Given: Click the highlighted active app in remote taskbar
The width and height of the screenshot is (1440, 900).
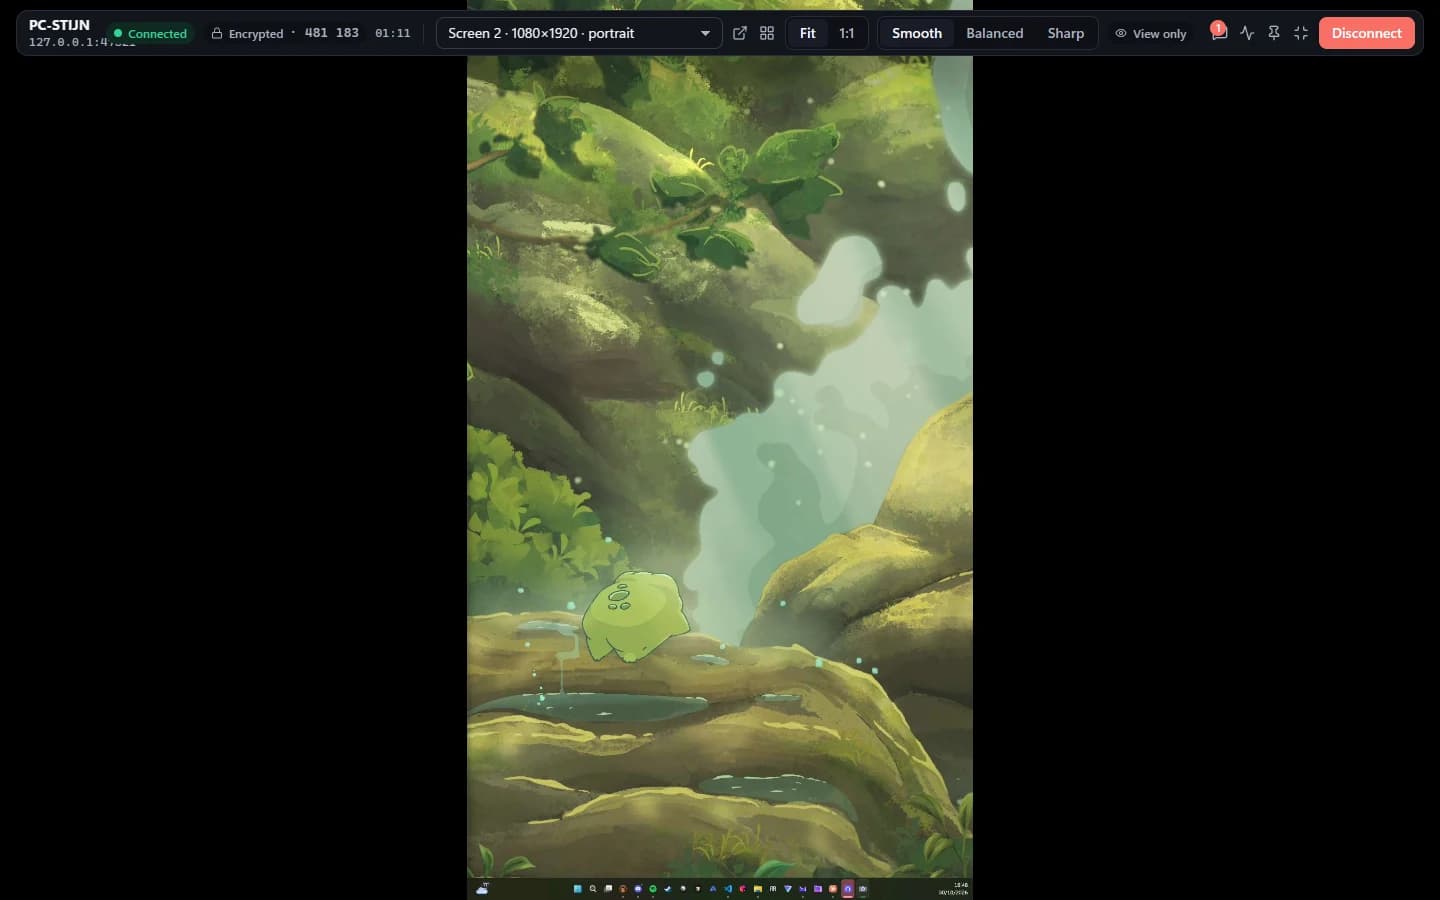Looking at the screenshot, I should (x=848, y=889).
